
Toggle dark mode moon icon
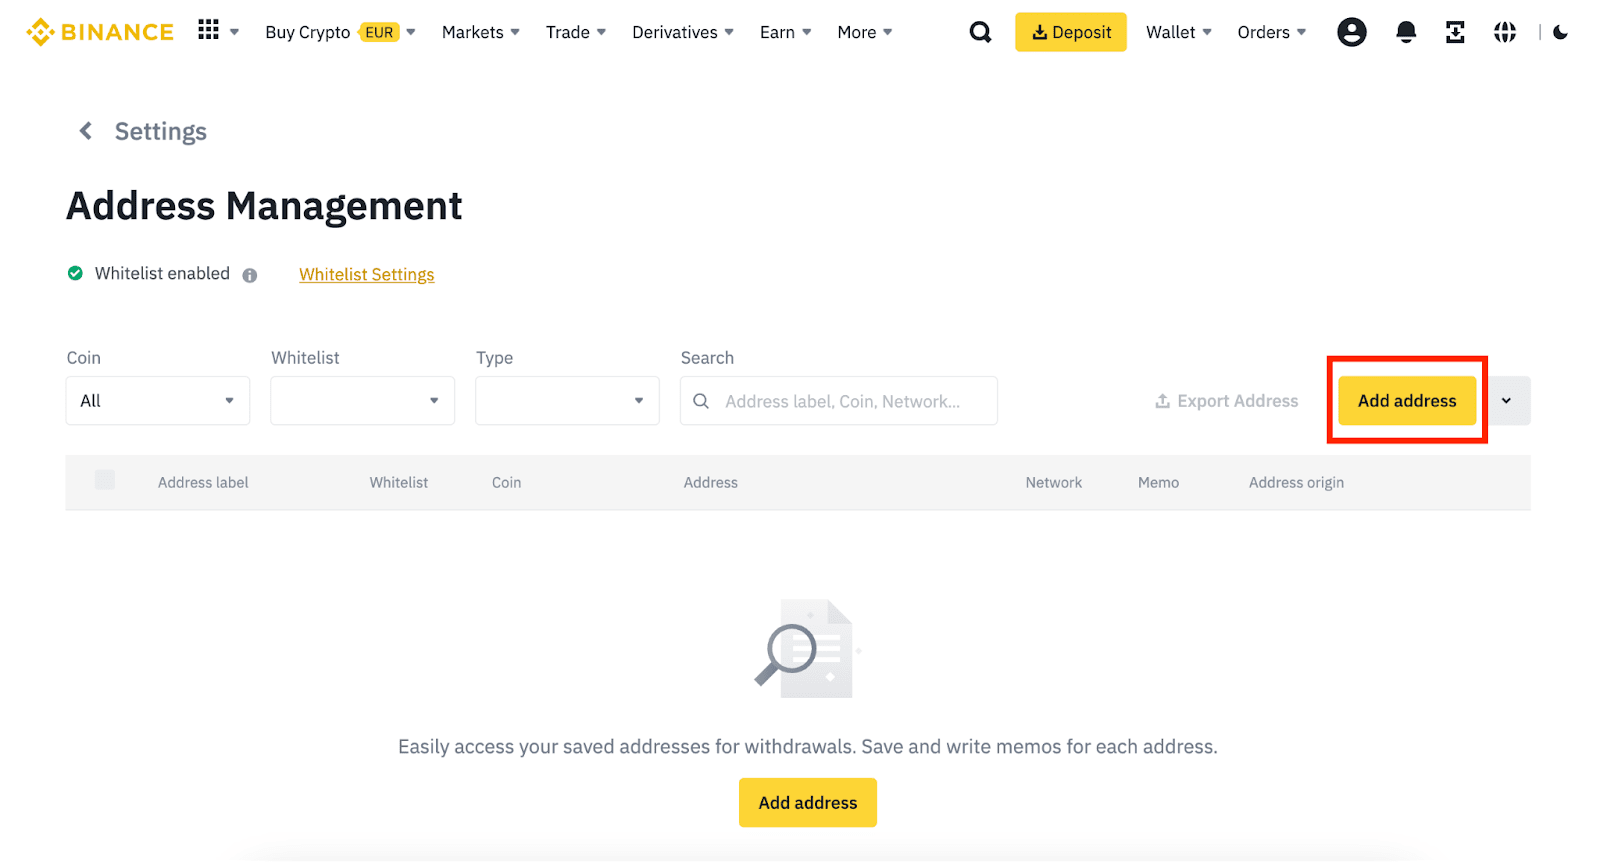1560,32
